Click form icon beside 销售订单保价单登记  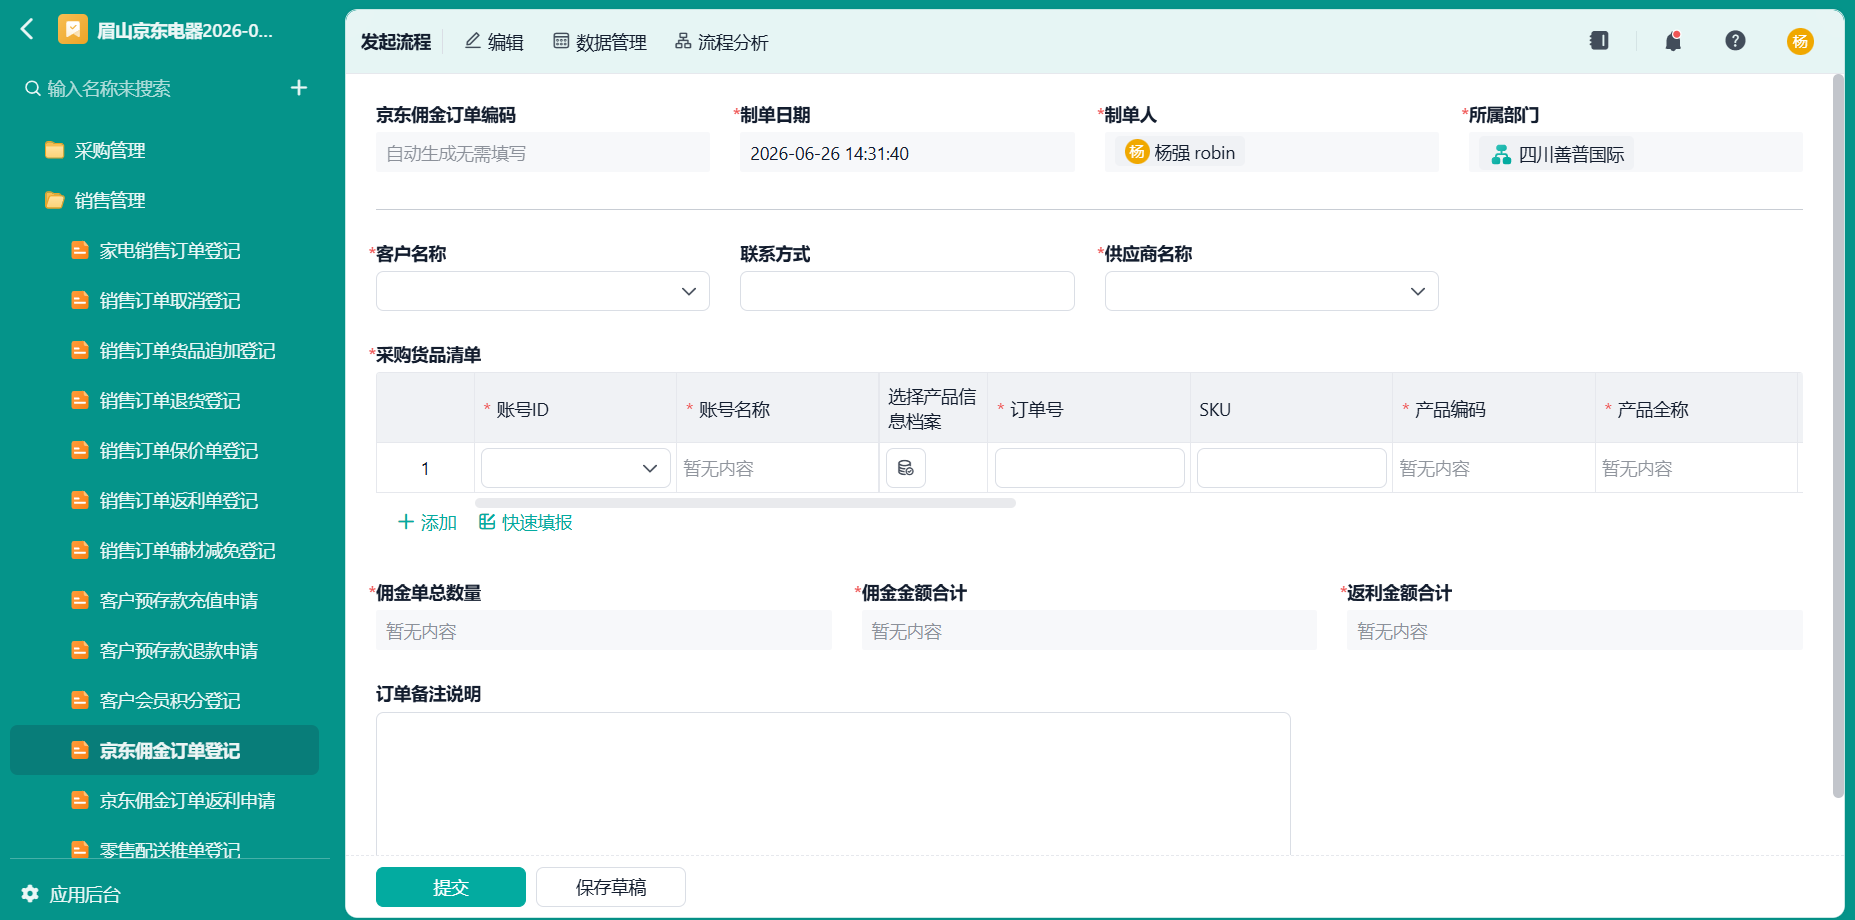(x=80, y=450)
